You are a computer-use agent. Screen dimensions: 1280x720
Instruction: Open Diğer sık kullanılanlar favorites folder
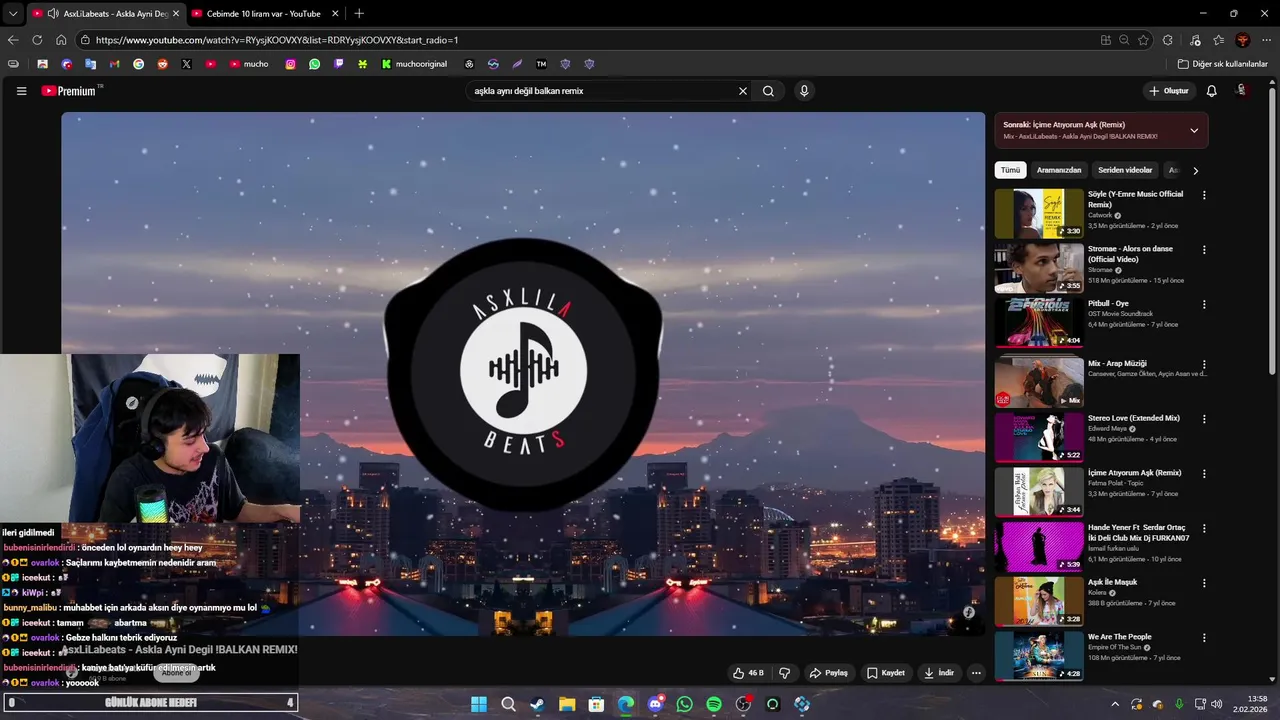coord(1222,64)
